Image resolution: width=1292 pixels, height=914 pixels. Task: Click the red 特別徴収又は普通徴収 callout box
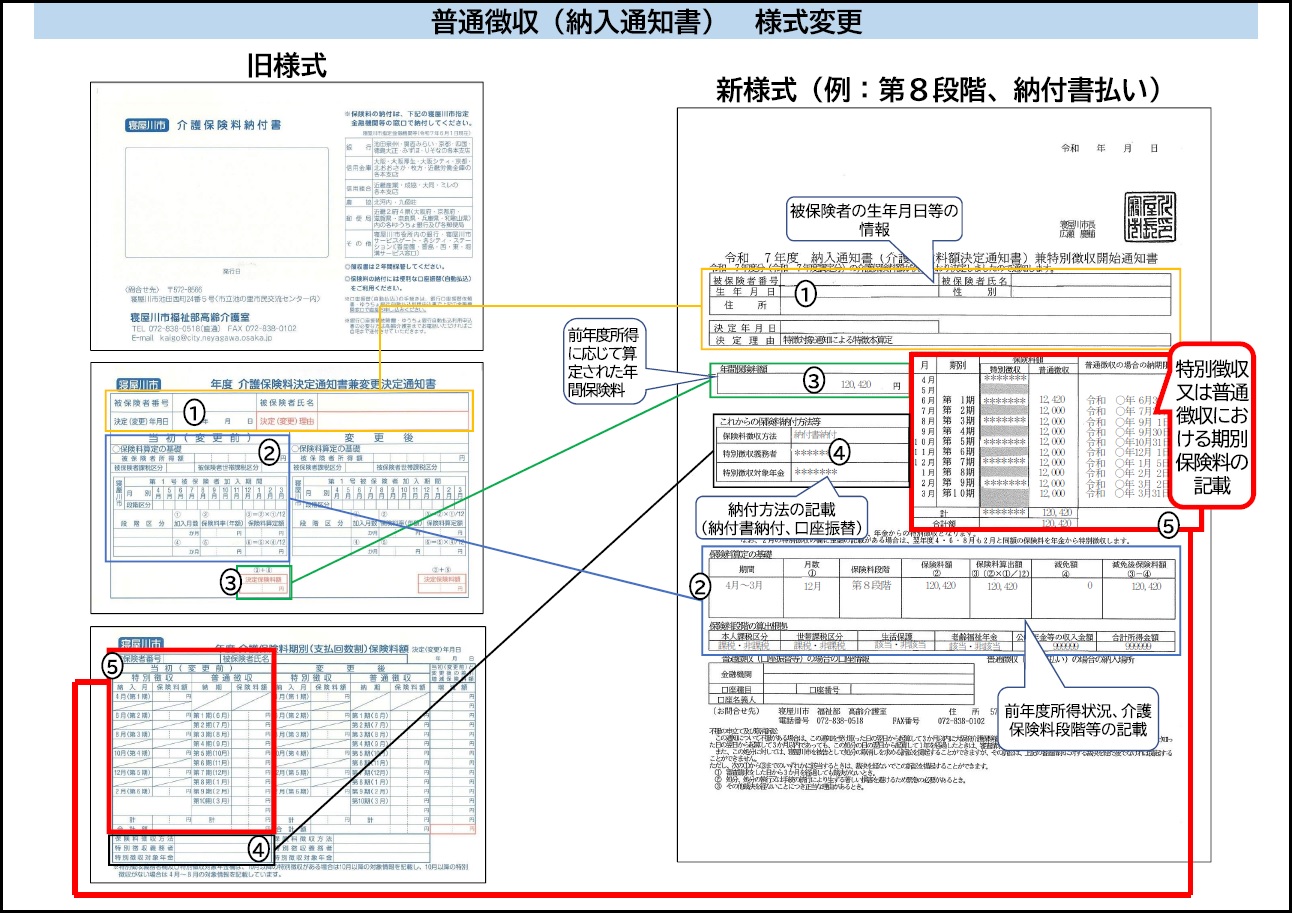coord(1214,431)
